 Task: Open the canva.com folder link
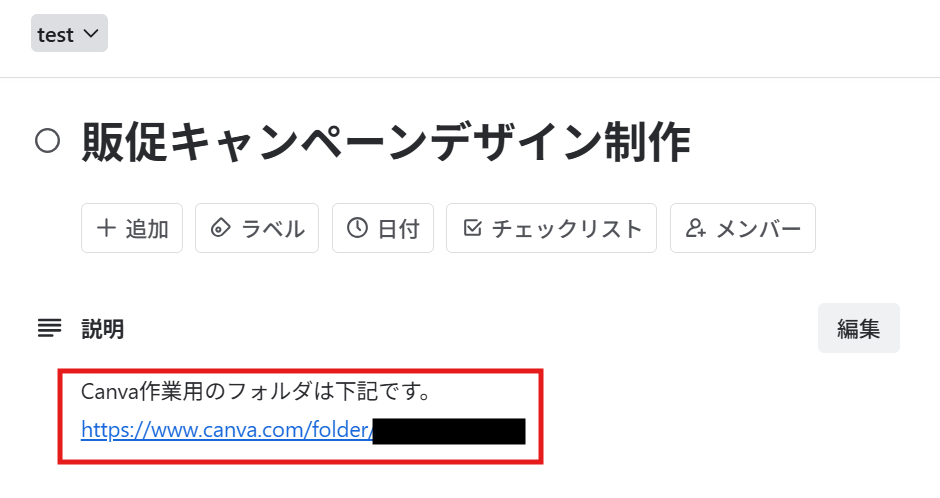[227, 430]
